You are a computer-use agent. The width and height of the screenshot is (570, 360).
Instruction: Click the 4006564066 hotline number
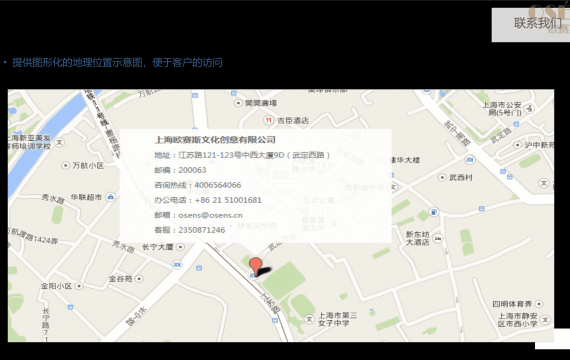pos(217,185)
